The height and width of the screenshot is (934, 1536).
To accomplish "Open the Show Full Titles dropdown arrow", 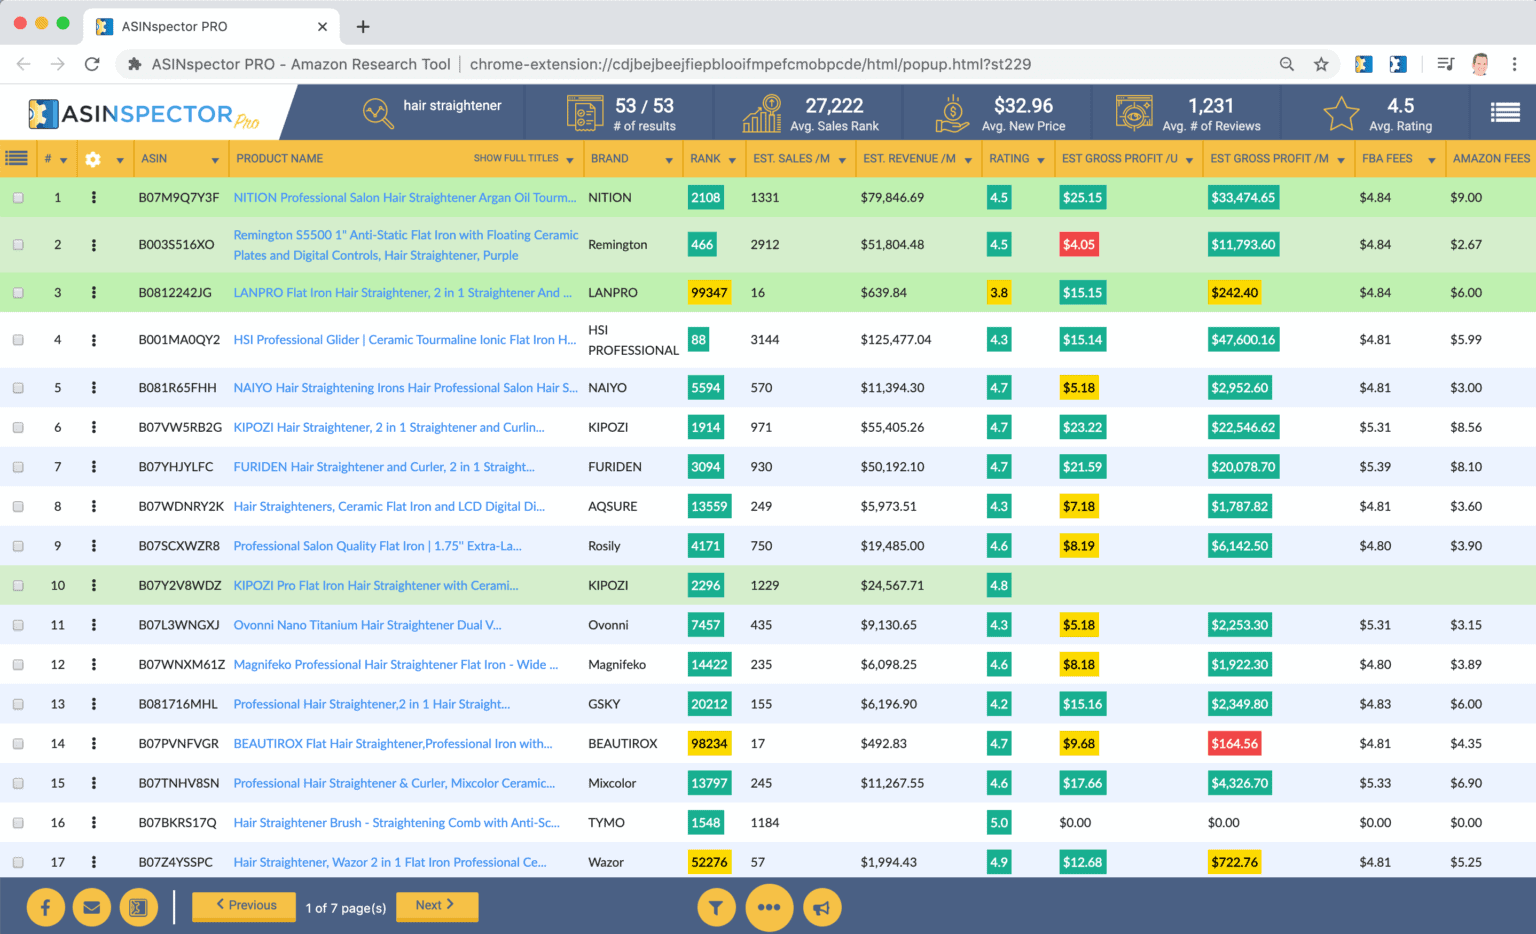I will [569, 160].
